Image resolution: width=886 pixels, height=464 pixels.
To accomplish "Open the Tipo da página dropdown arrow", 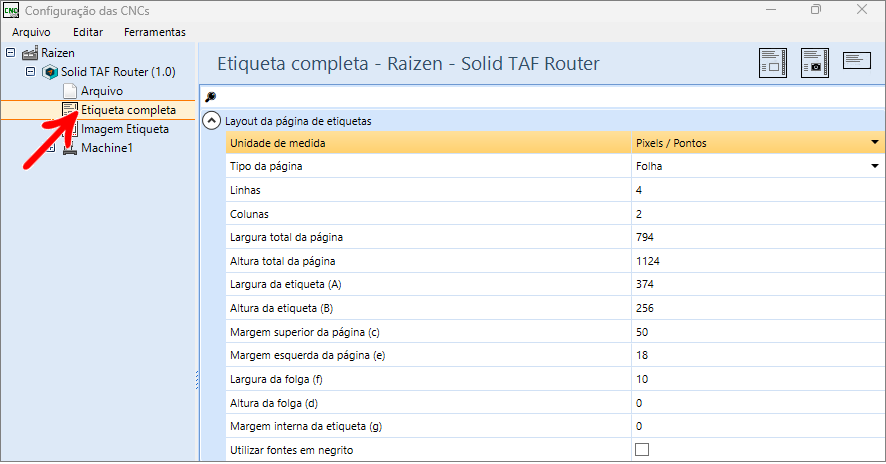I will (875, 166).
